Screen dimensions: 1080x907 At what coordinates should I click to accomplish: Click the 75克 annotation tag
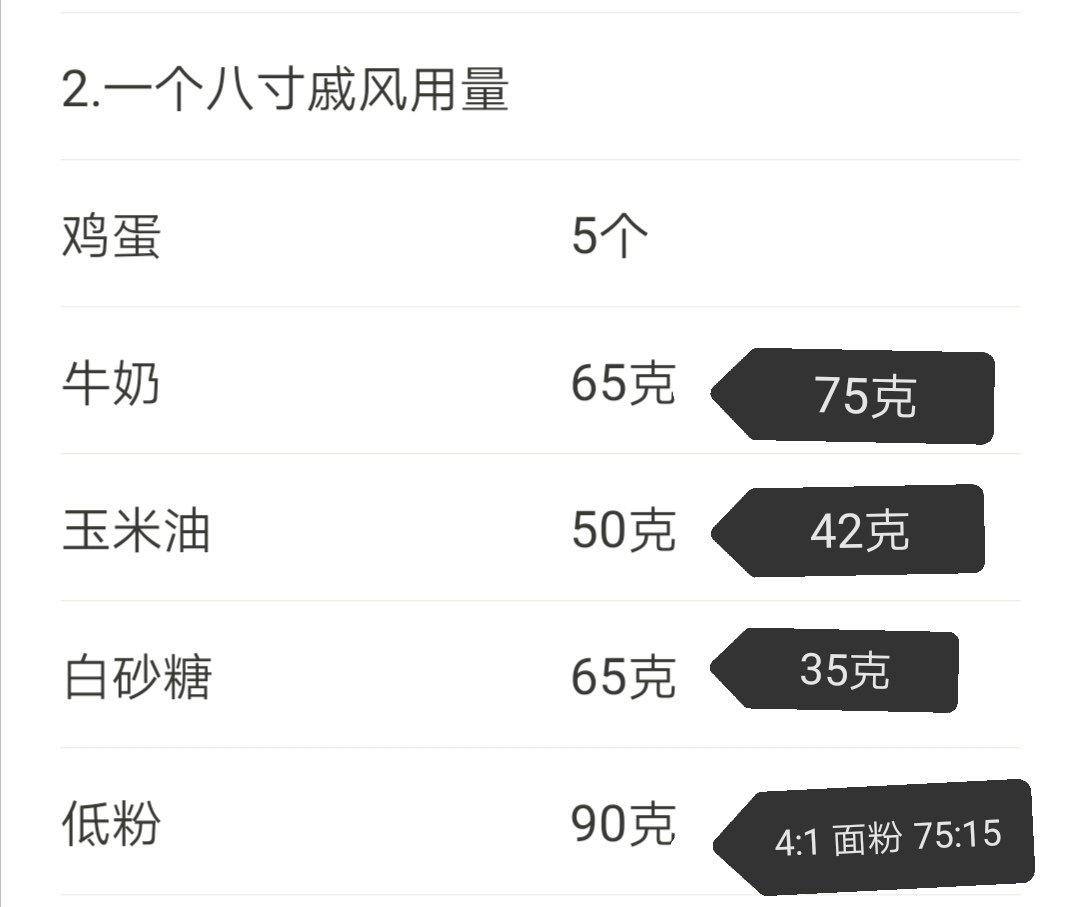[853, 396]
